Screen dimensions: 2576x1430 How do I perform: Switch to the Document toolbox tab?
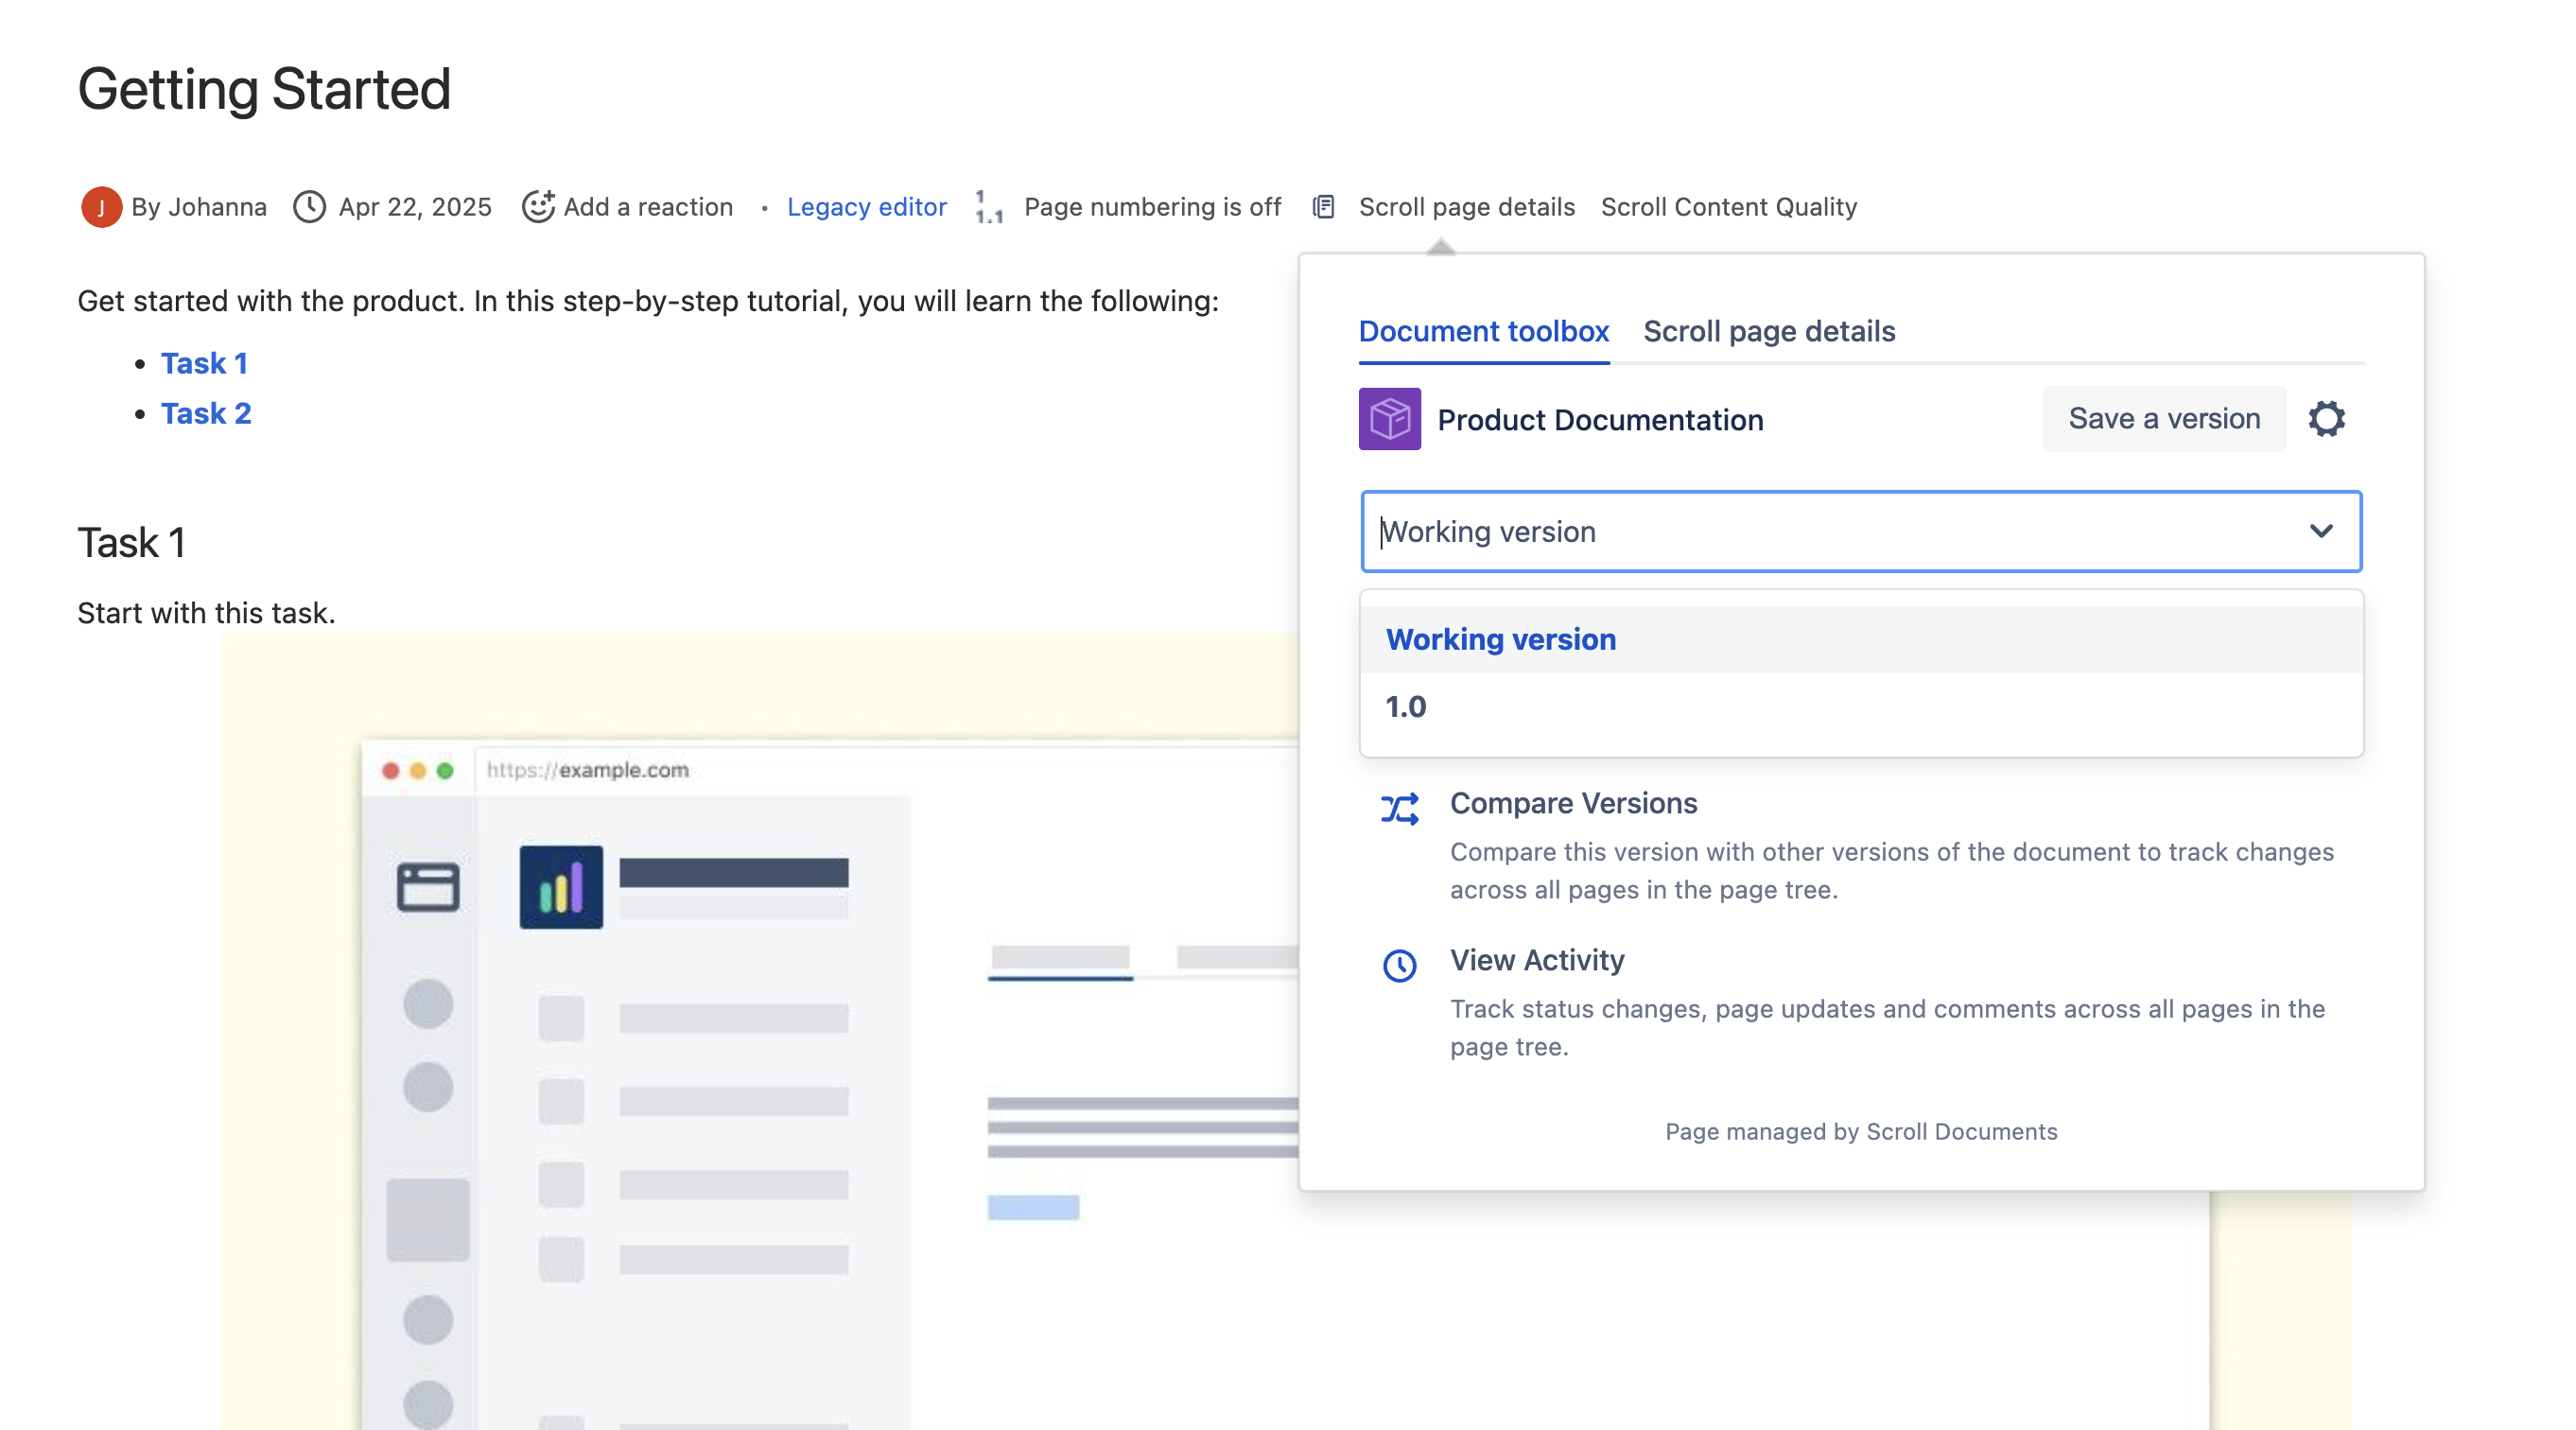click(1484, 331)
